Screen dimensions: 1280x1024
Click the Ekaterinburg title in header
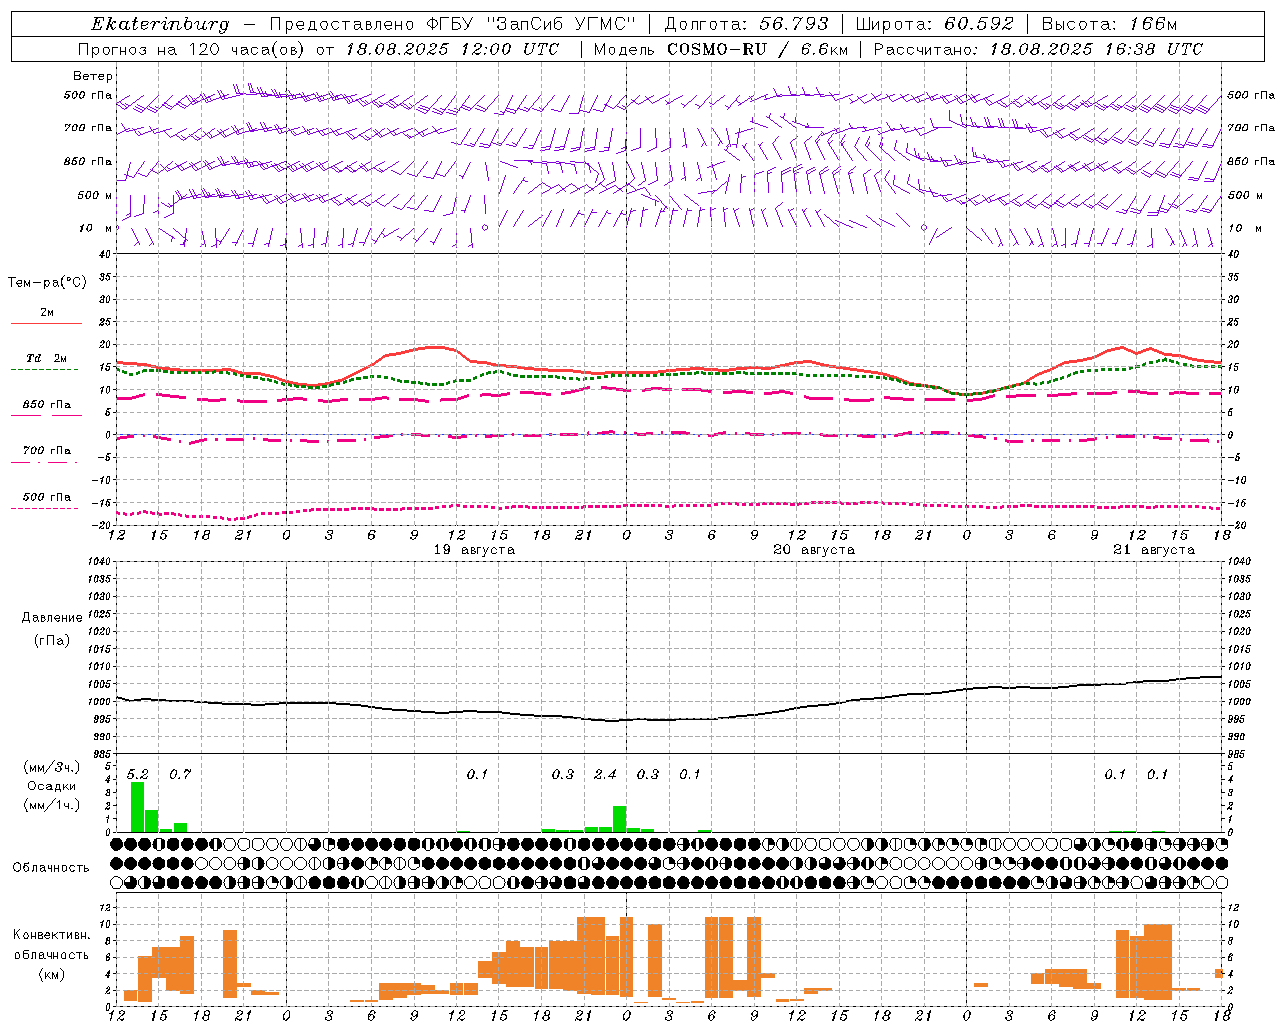coord(160,24)
